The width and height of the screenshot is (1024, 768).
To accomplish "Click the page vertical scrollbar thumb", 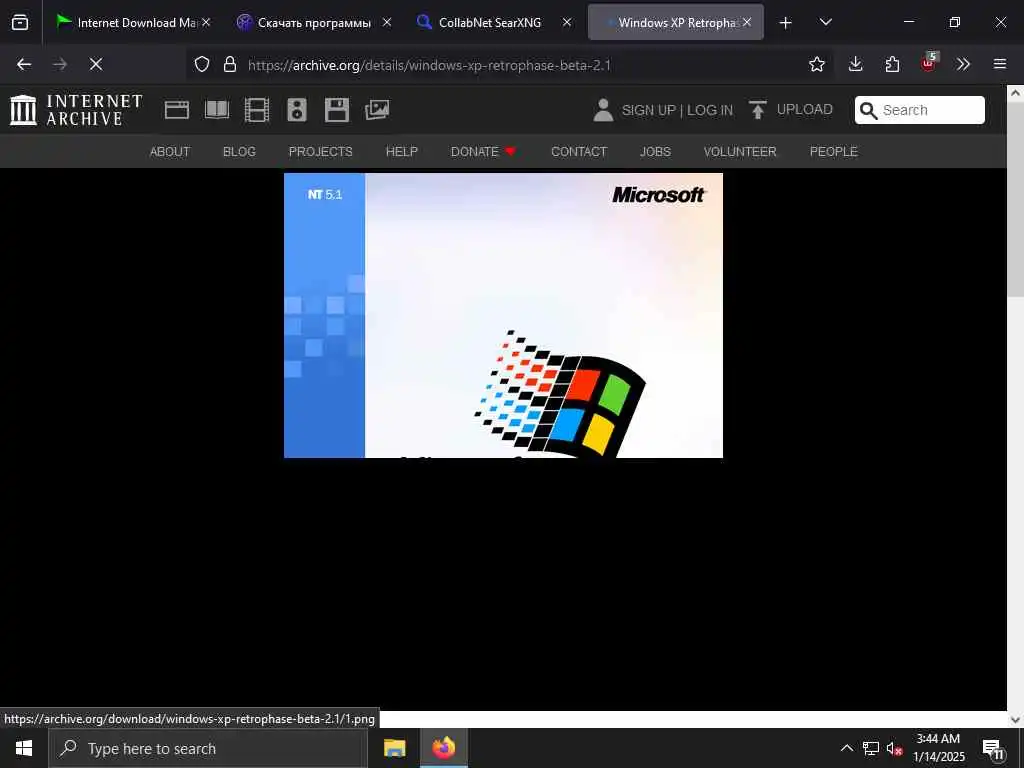I will (x=1015, y=199).
